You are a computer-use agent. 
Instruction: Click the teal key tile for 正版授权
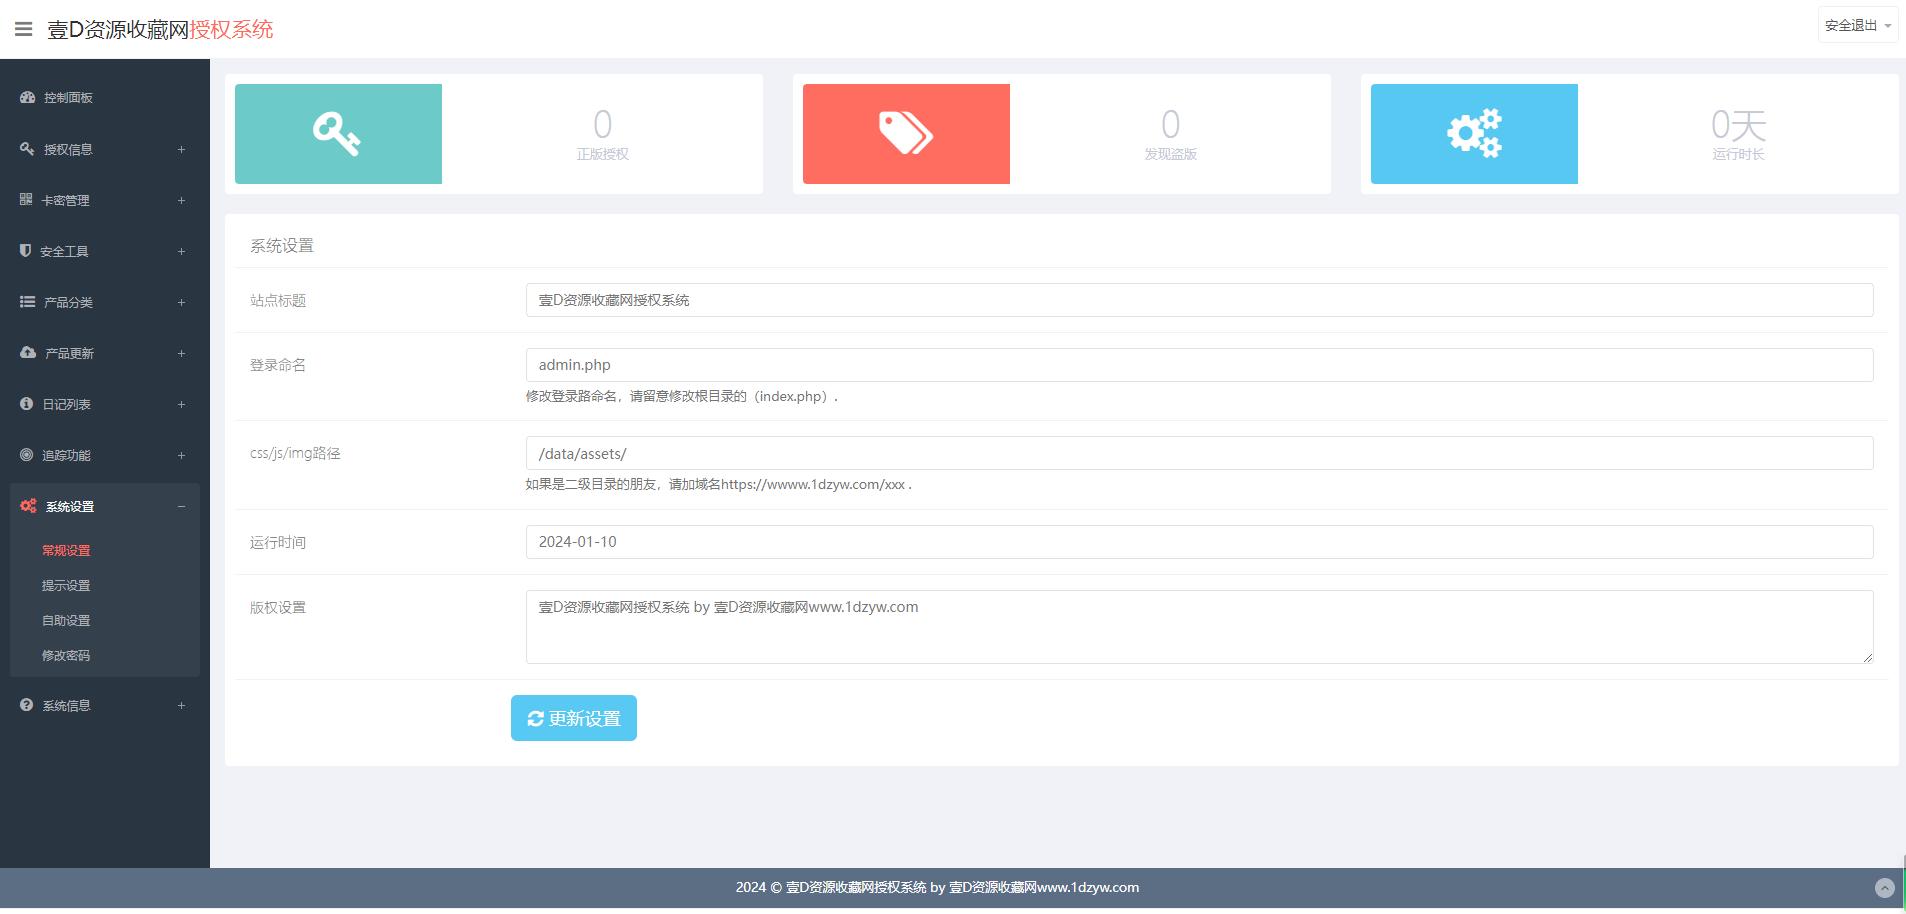tap(338, 134)
